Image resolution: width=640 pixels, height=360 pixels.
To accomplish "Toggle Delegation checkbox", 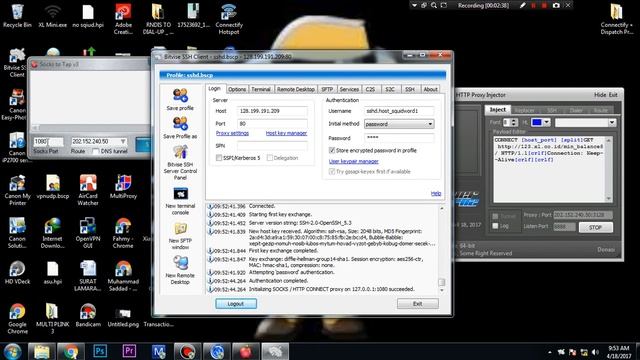I will pos(269,158).
